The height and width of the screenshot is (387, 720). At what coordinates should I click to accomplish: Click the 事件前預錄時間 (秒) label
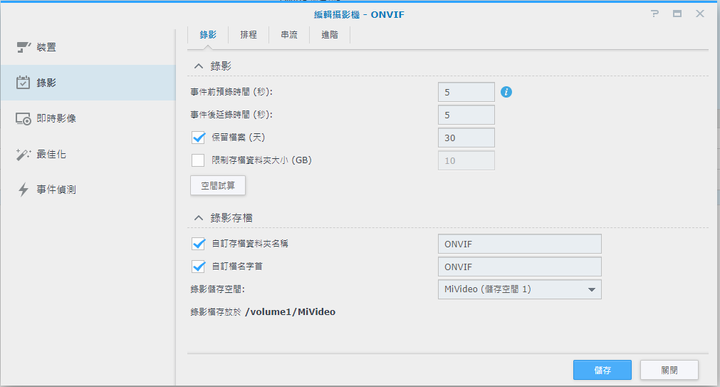tap(231, 92)
